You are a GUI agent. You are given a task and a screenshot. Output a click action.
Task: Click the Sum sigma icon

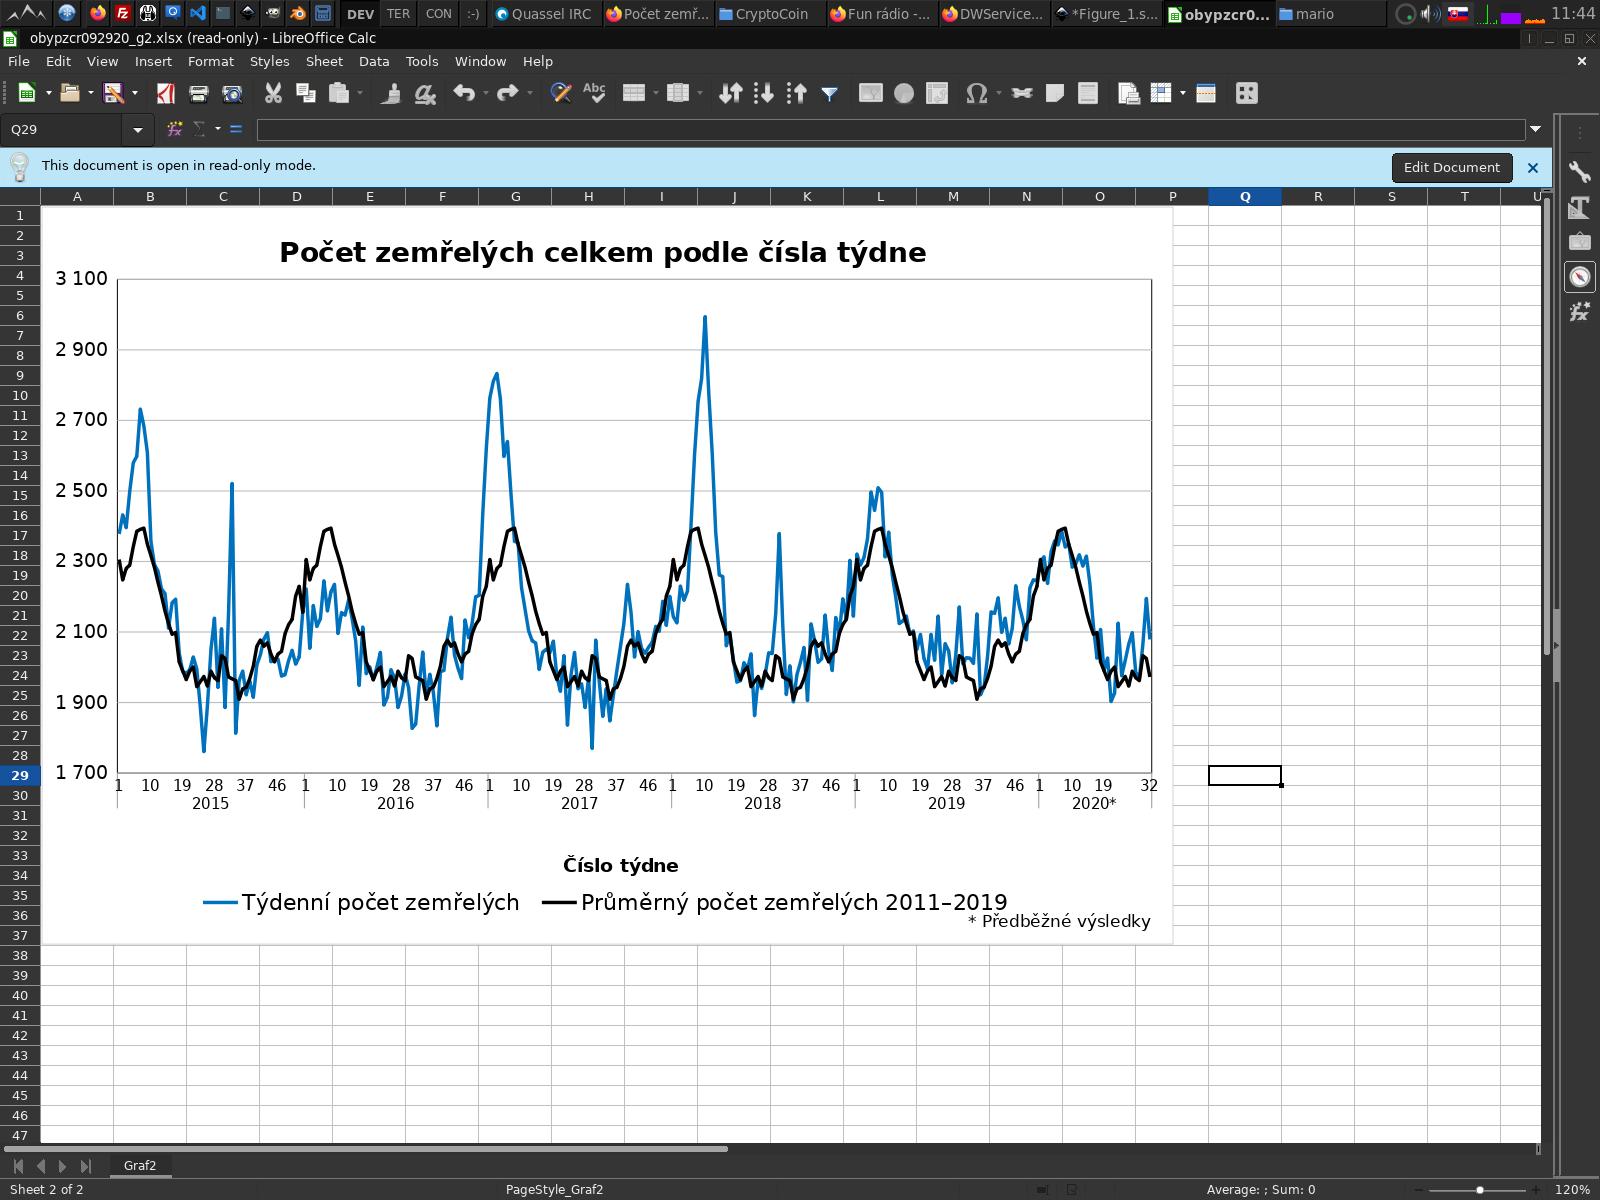coord(200,129)
